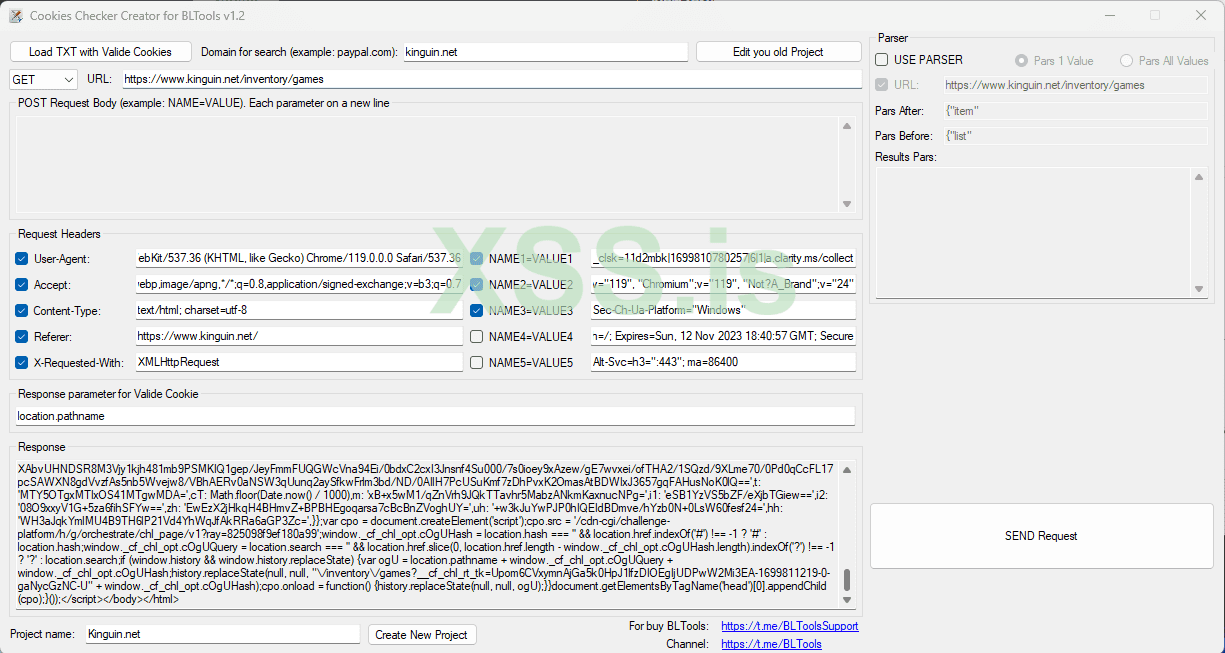The height and width of the screenshot is (653, 1225).
Task: Click the Pars After field
Action: point(1076,111)
